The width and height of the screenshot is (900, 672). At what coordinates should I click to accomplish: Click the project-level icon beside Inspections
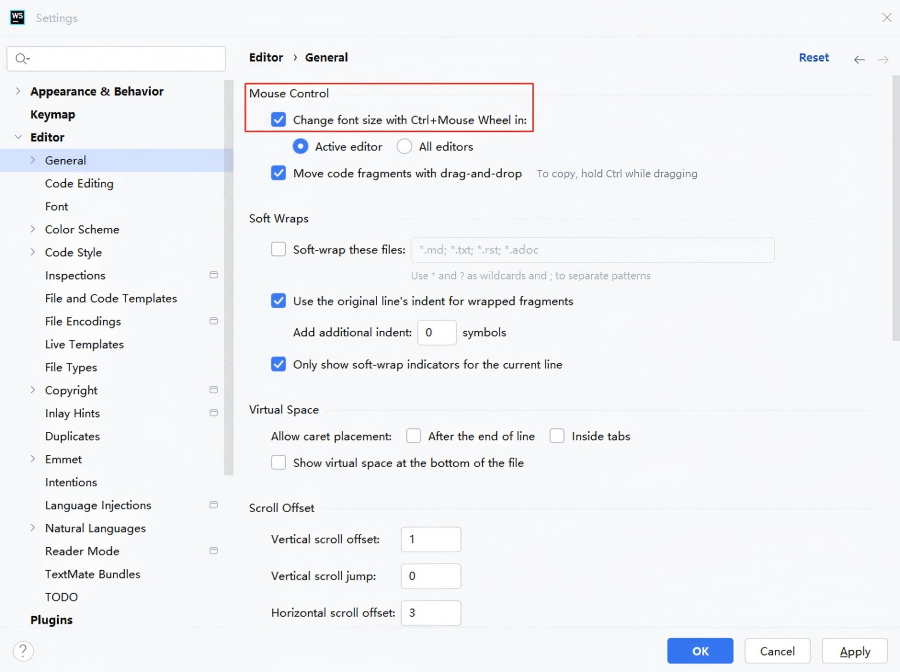point(214,275)
